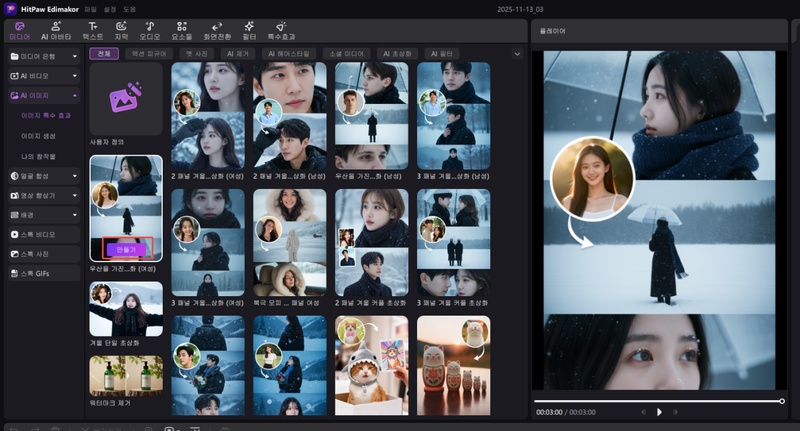Open the 오디오 (Audio) panel
The height and width of the screenshot is (431, 800).
(x=149, y=29)
